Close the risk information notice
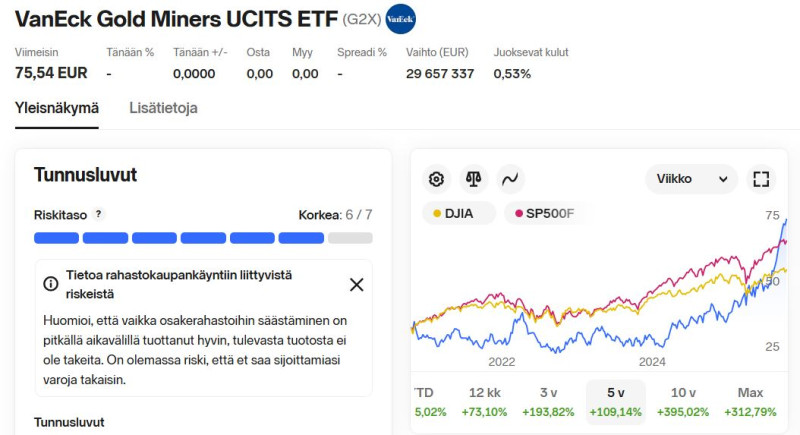The width and height of the screenshot is (800, 435). [356, 285]
